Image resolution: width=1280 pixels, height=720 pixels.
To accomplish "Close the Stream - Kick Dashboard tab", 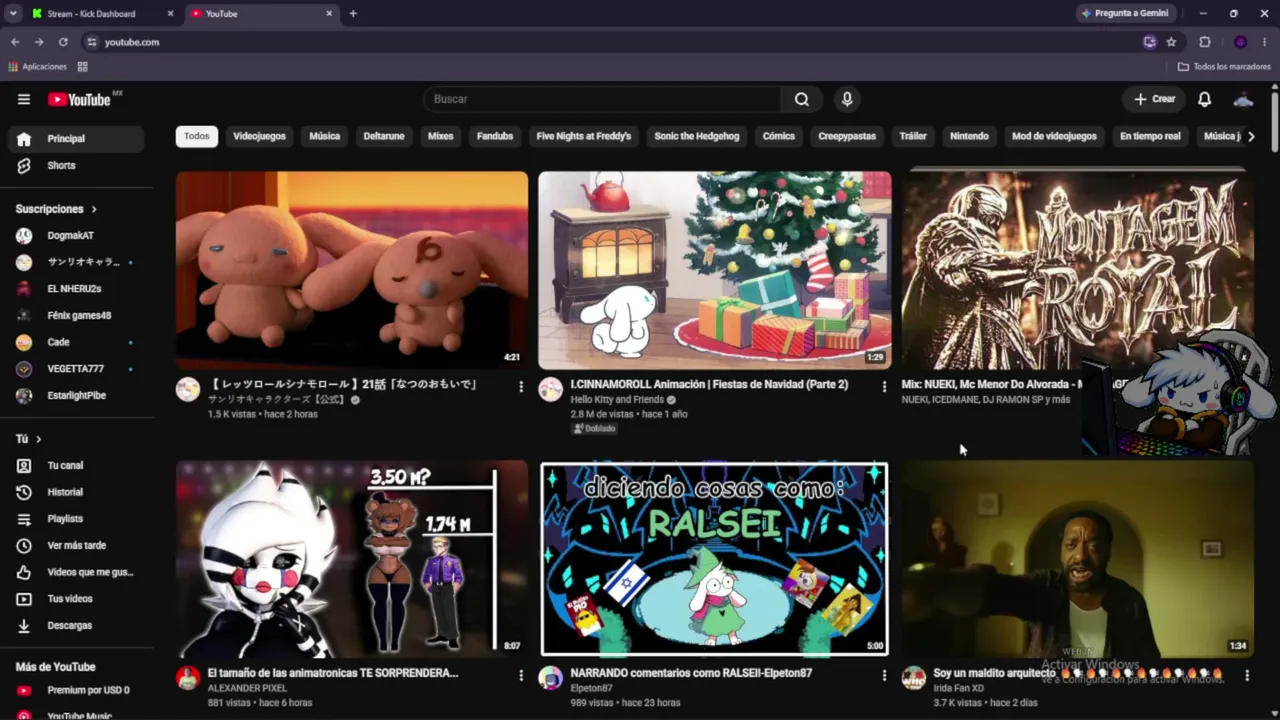I will coord(170,14).
